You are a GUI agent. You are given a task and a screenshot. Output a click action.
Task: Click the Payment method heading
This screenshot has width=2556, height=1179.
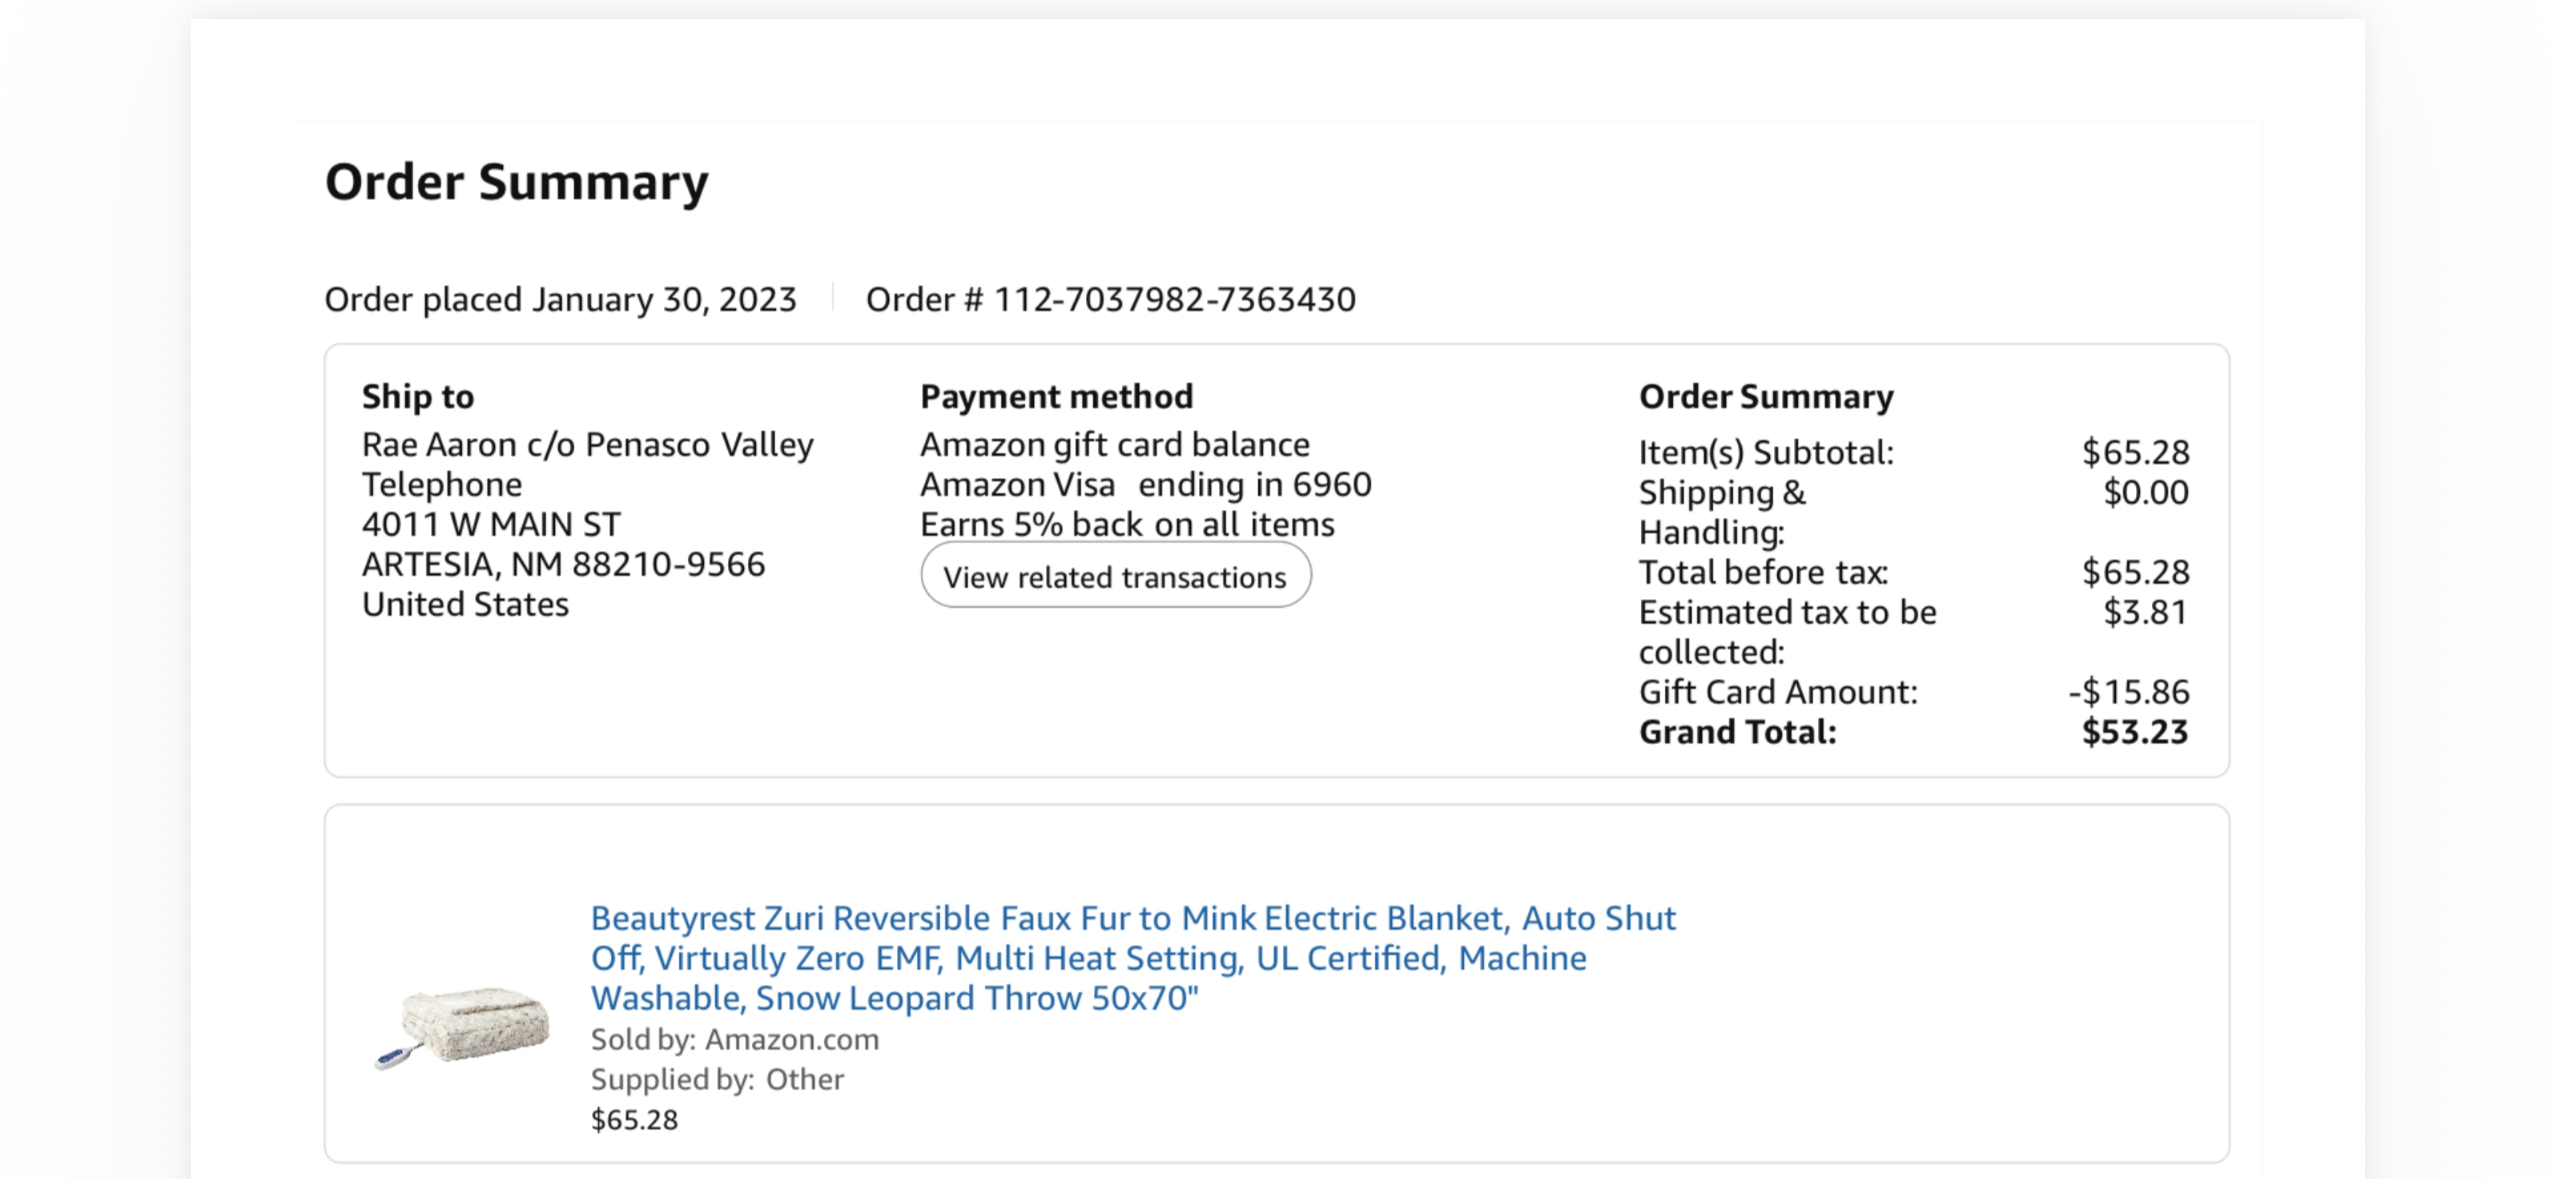[x=1057, y=396]
